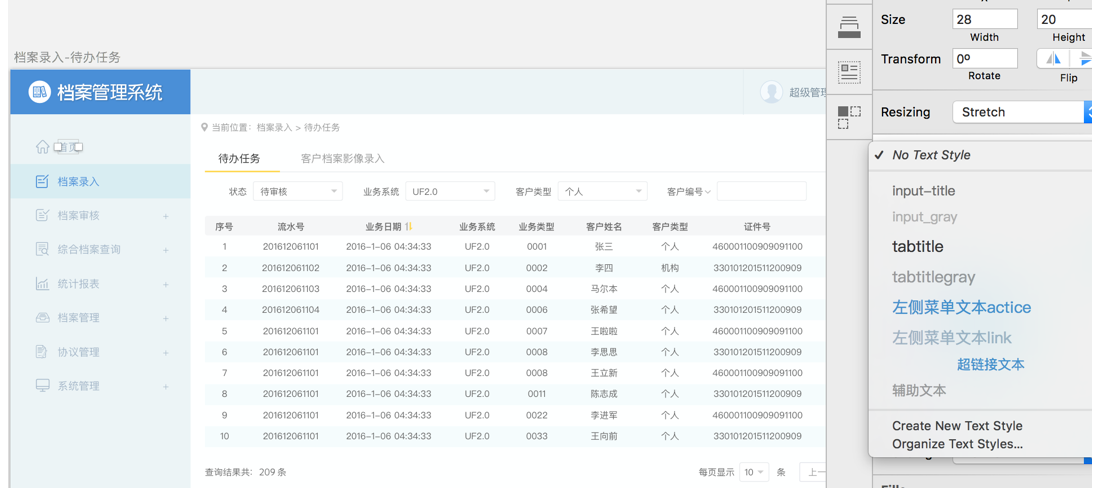
Task: Click the 系统管理 monitor icon
Action: click(43, 385)
